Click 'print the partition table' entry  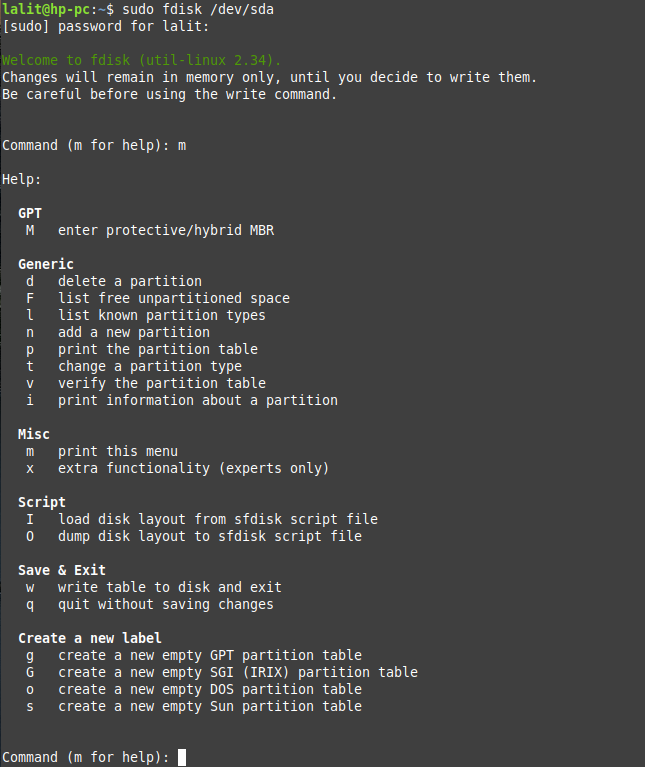157,349
